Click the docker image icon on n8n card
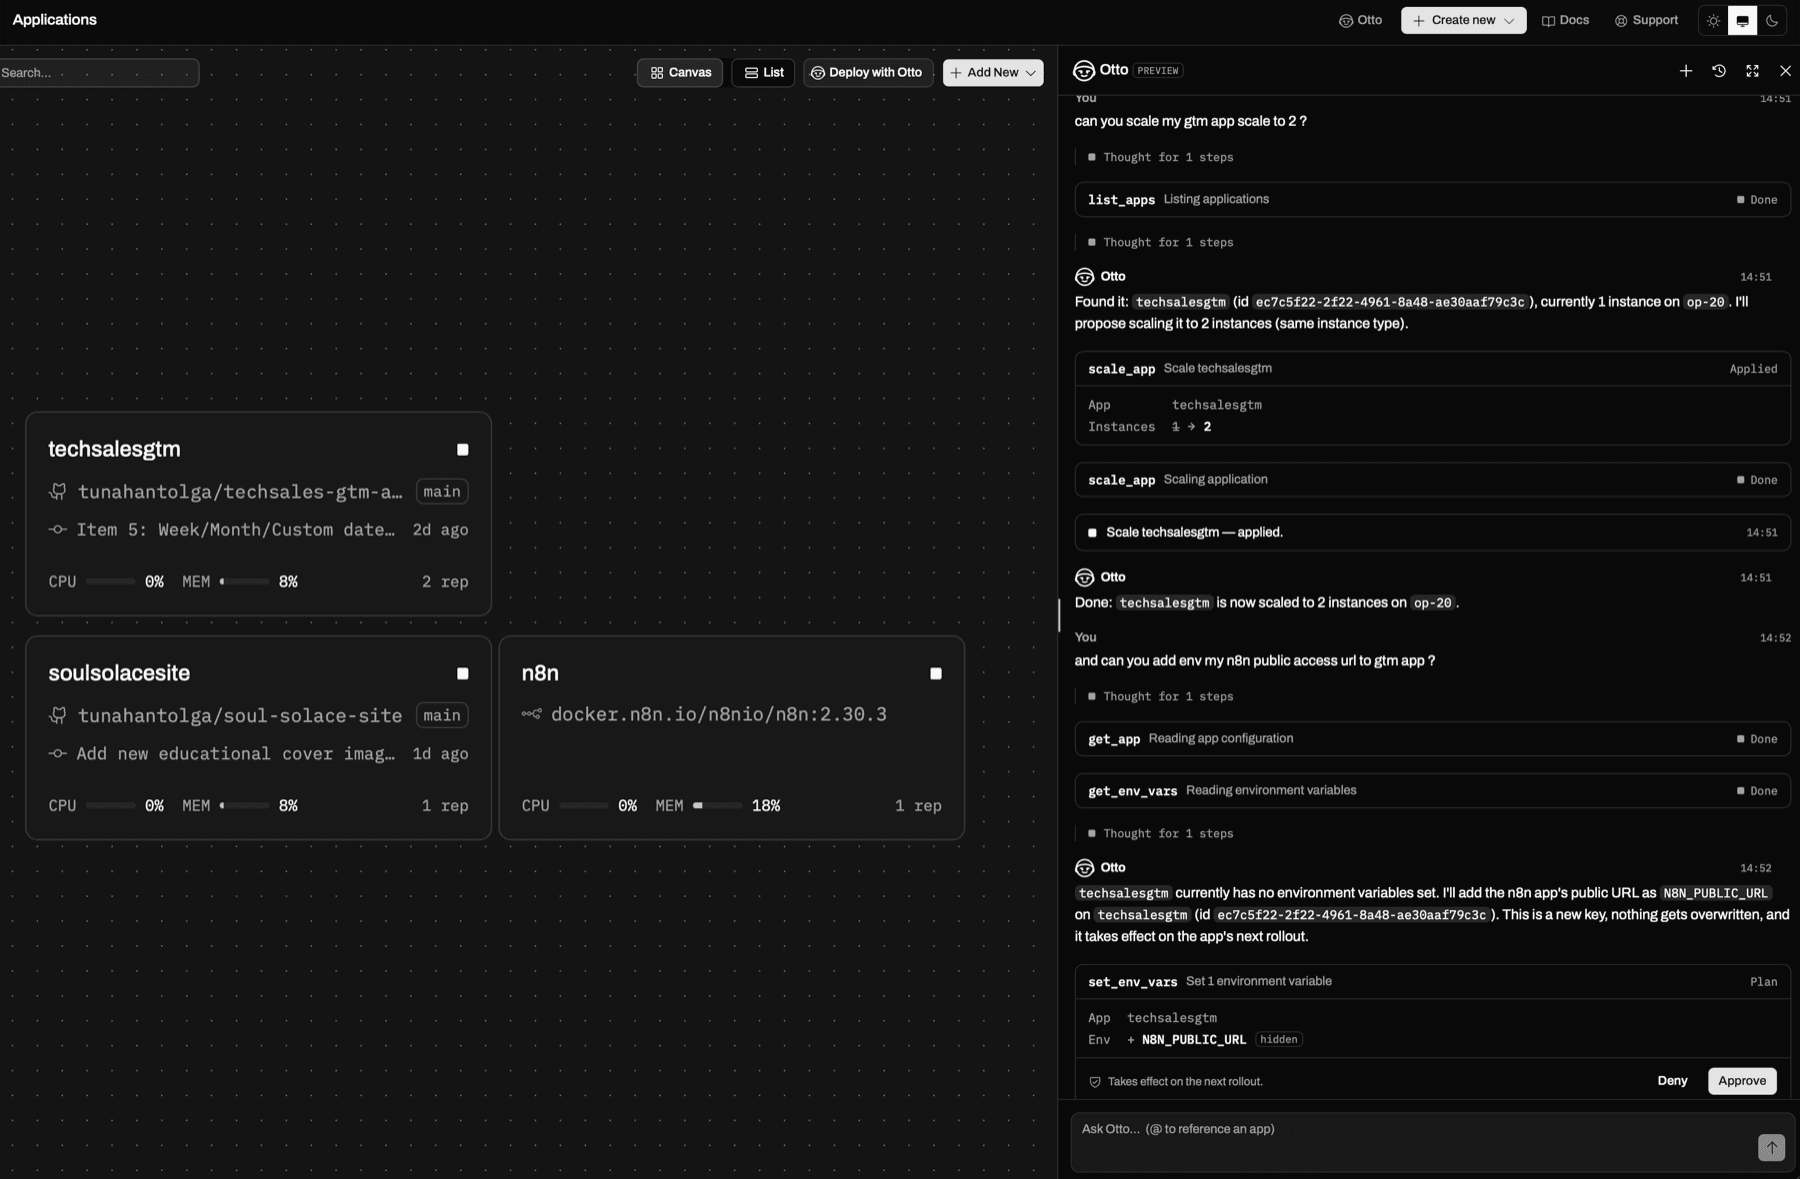The image size is (1800, 1179). pos(531,714)
